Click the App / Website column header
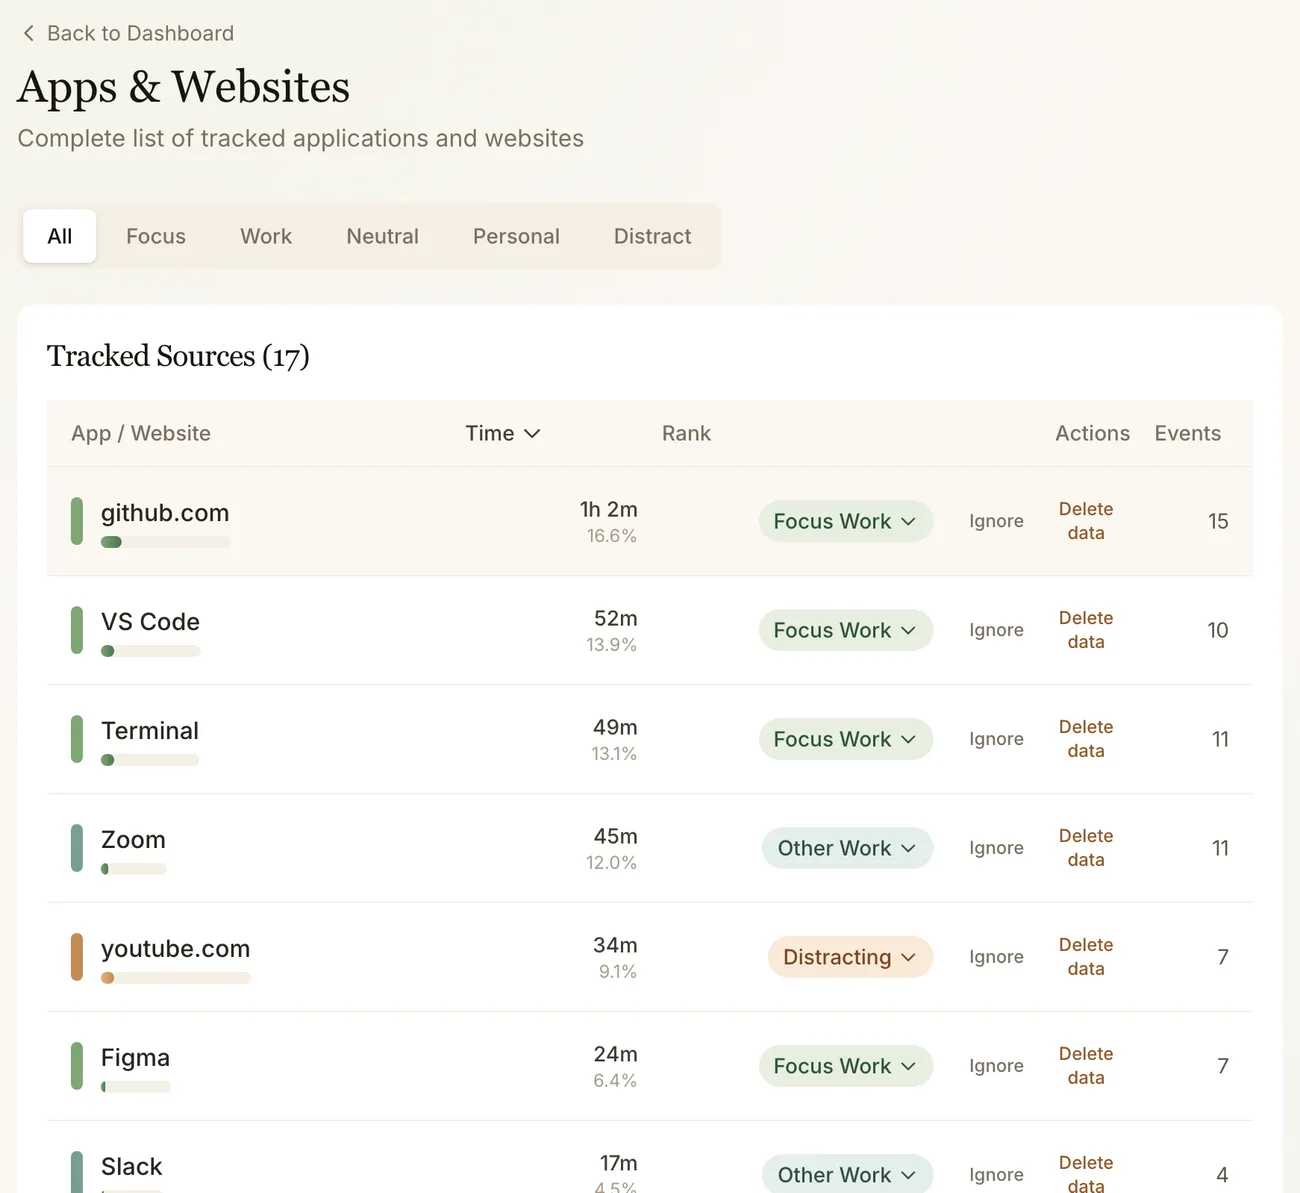The height and width of the screenshot is (1193, 1300). pyautogui.click(x=141, y=433)
